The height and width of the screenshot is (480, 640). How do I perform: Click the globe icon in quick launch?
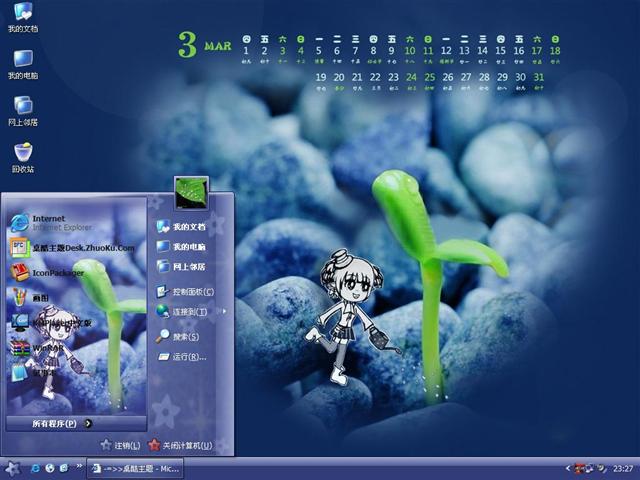tap(50, 468)
